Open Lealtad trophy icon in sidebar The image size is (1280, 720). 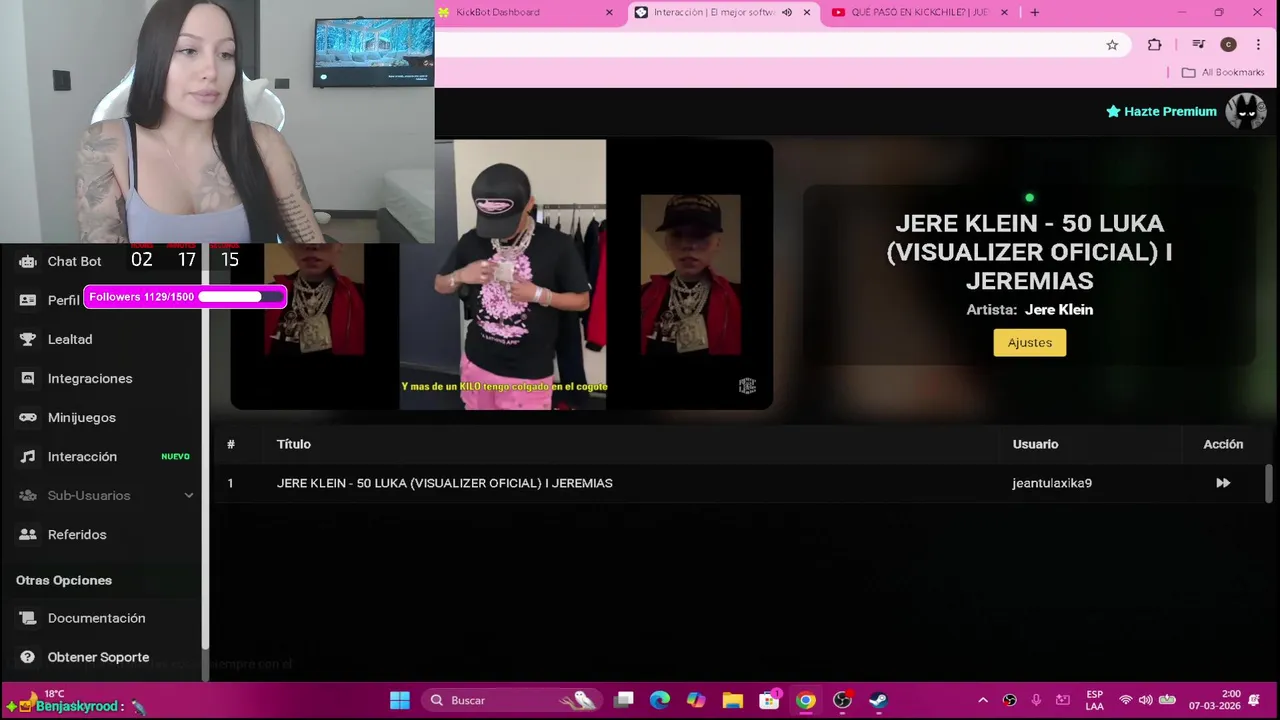tap(28, 339)
